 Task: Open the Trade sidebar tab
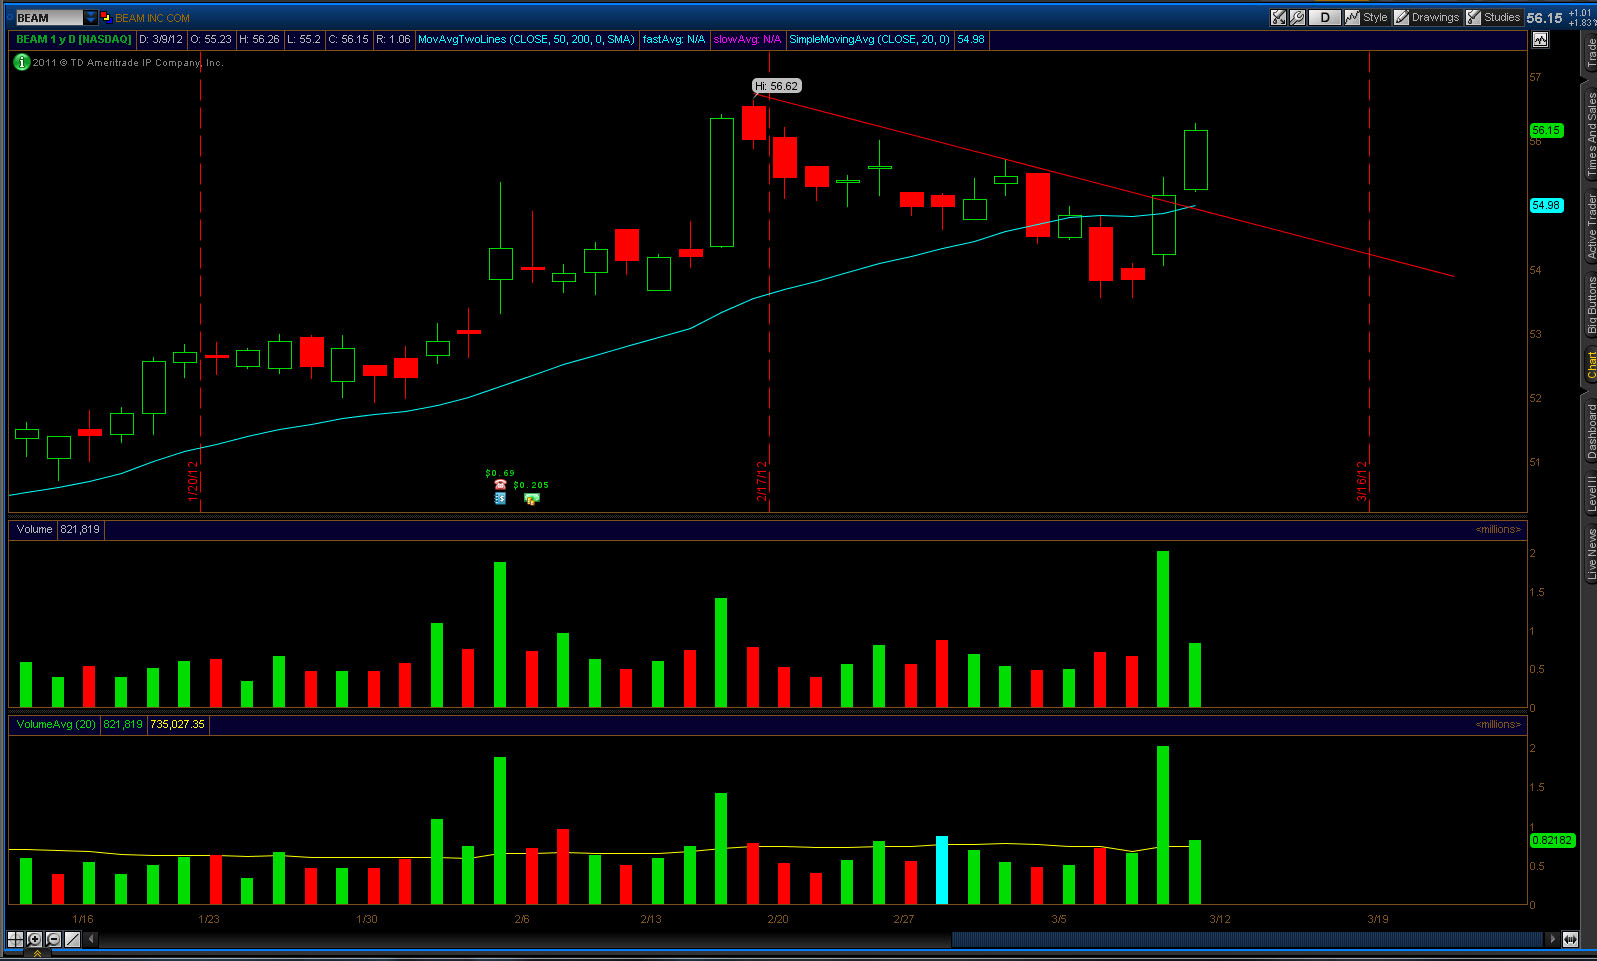pos(1590,53)
